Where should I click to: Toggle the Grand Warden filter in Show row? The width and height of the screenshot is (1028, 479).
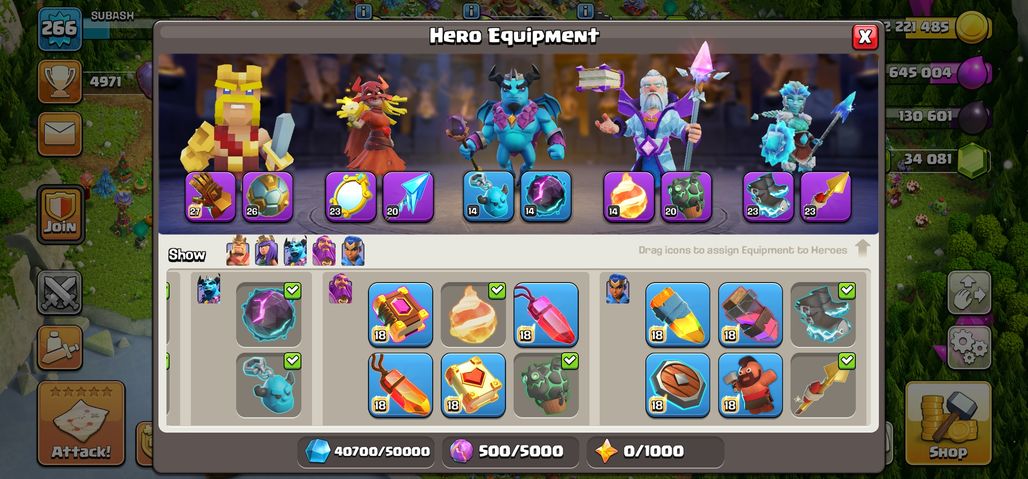coord(324,251)
